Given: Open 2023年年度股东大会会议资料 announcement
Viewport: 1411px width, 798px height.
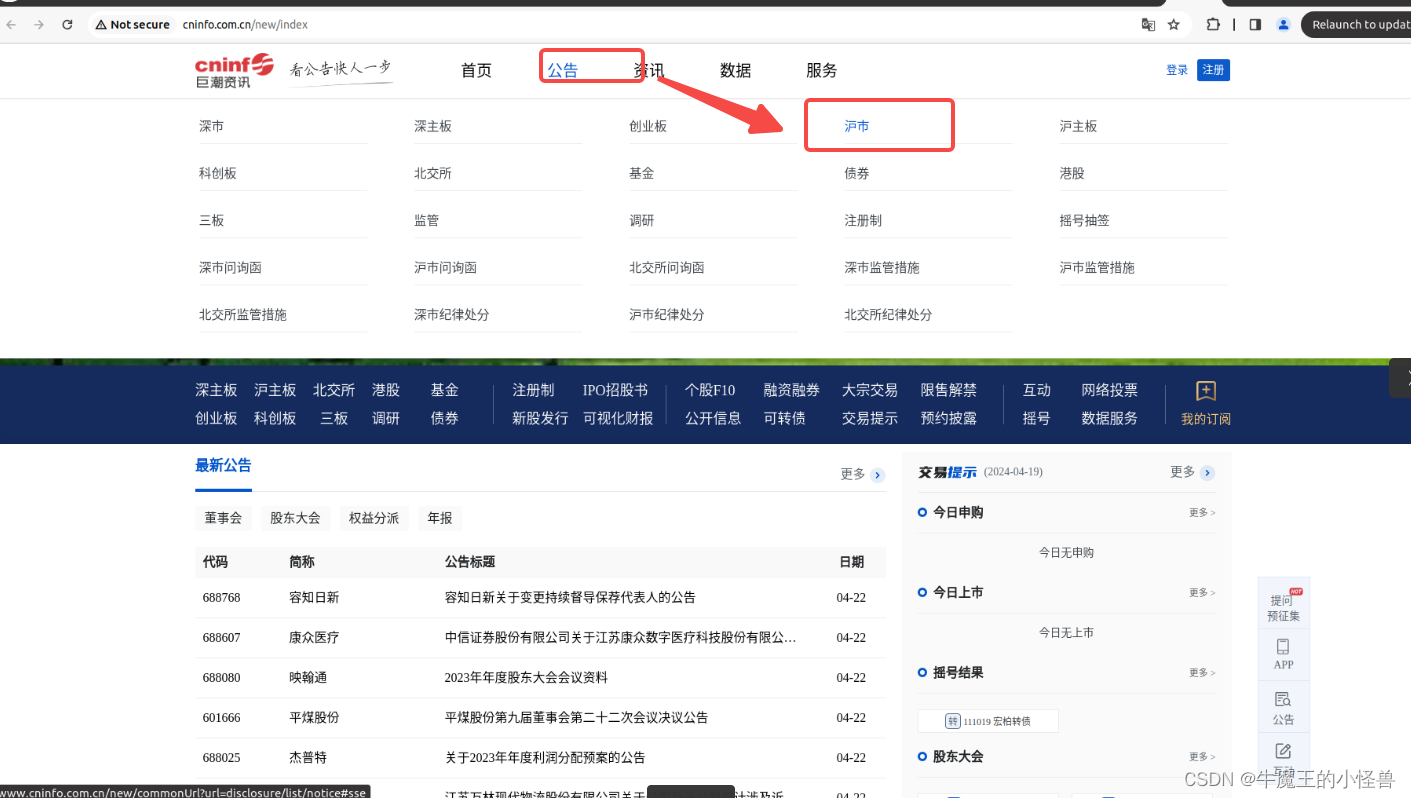Looking at the screenshot, I should tap(526, 677).
